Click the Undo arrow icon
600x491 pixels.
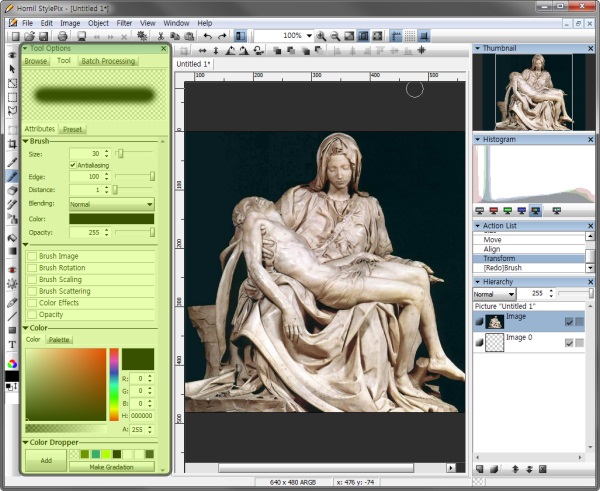208,36
